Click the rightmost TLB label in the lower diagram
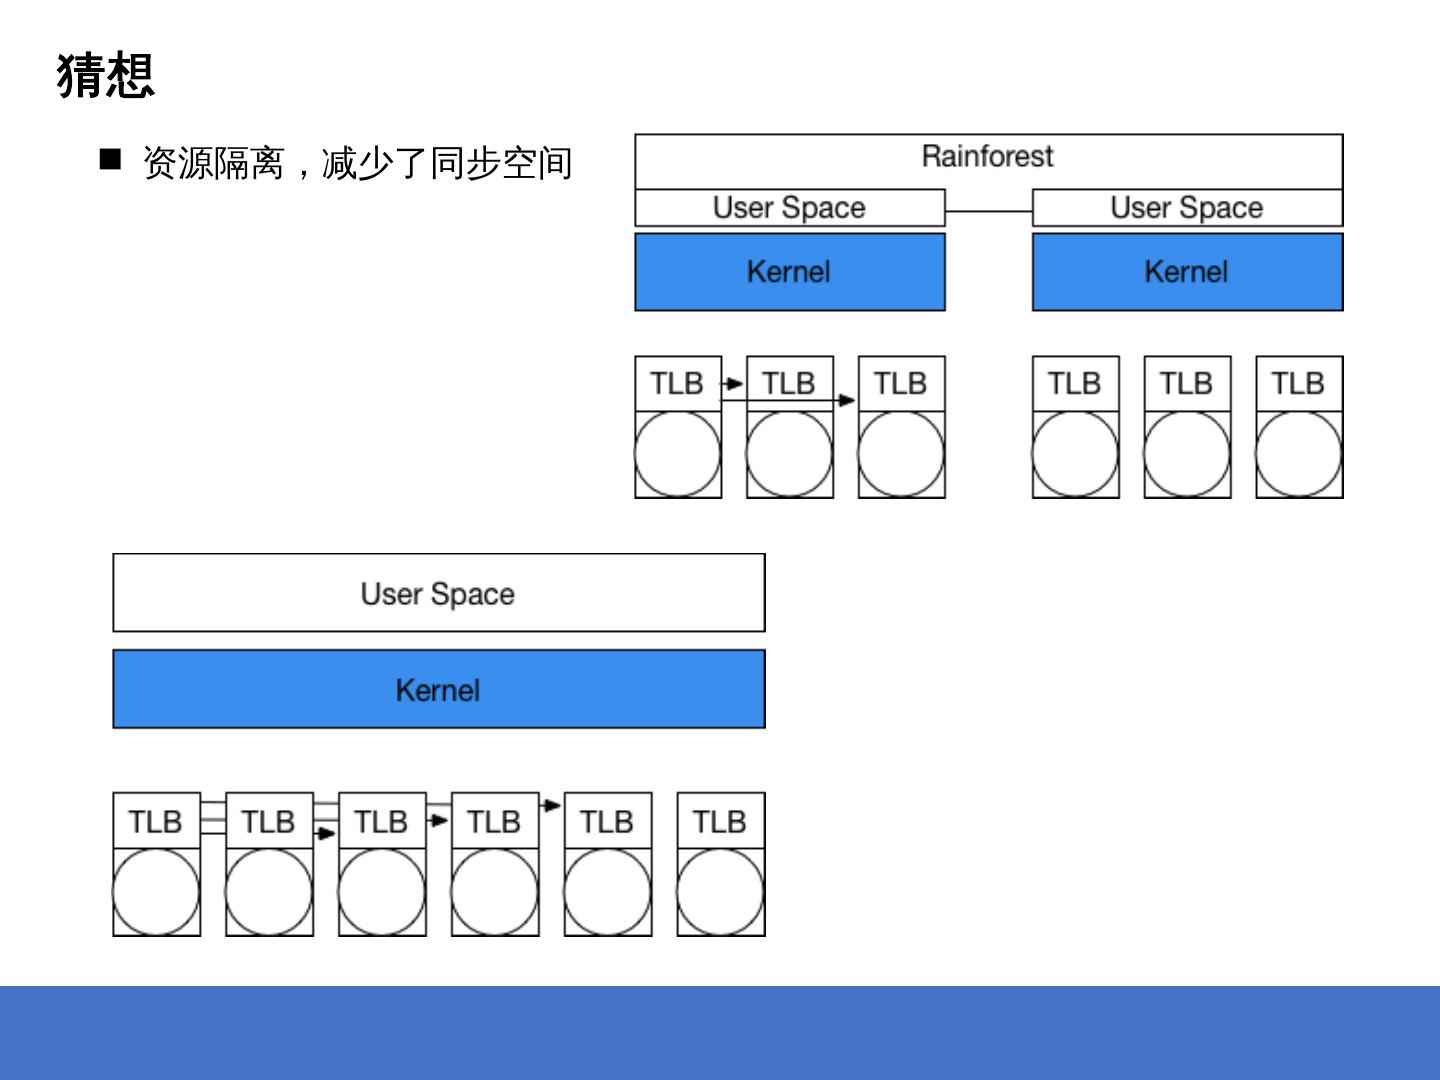The width and height of the screenshot is (1440, 1080). pos(720,821)
